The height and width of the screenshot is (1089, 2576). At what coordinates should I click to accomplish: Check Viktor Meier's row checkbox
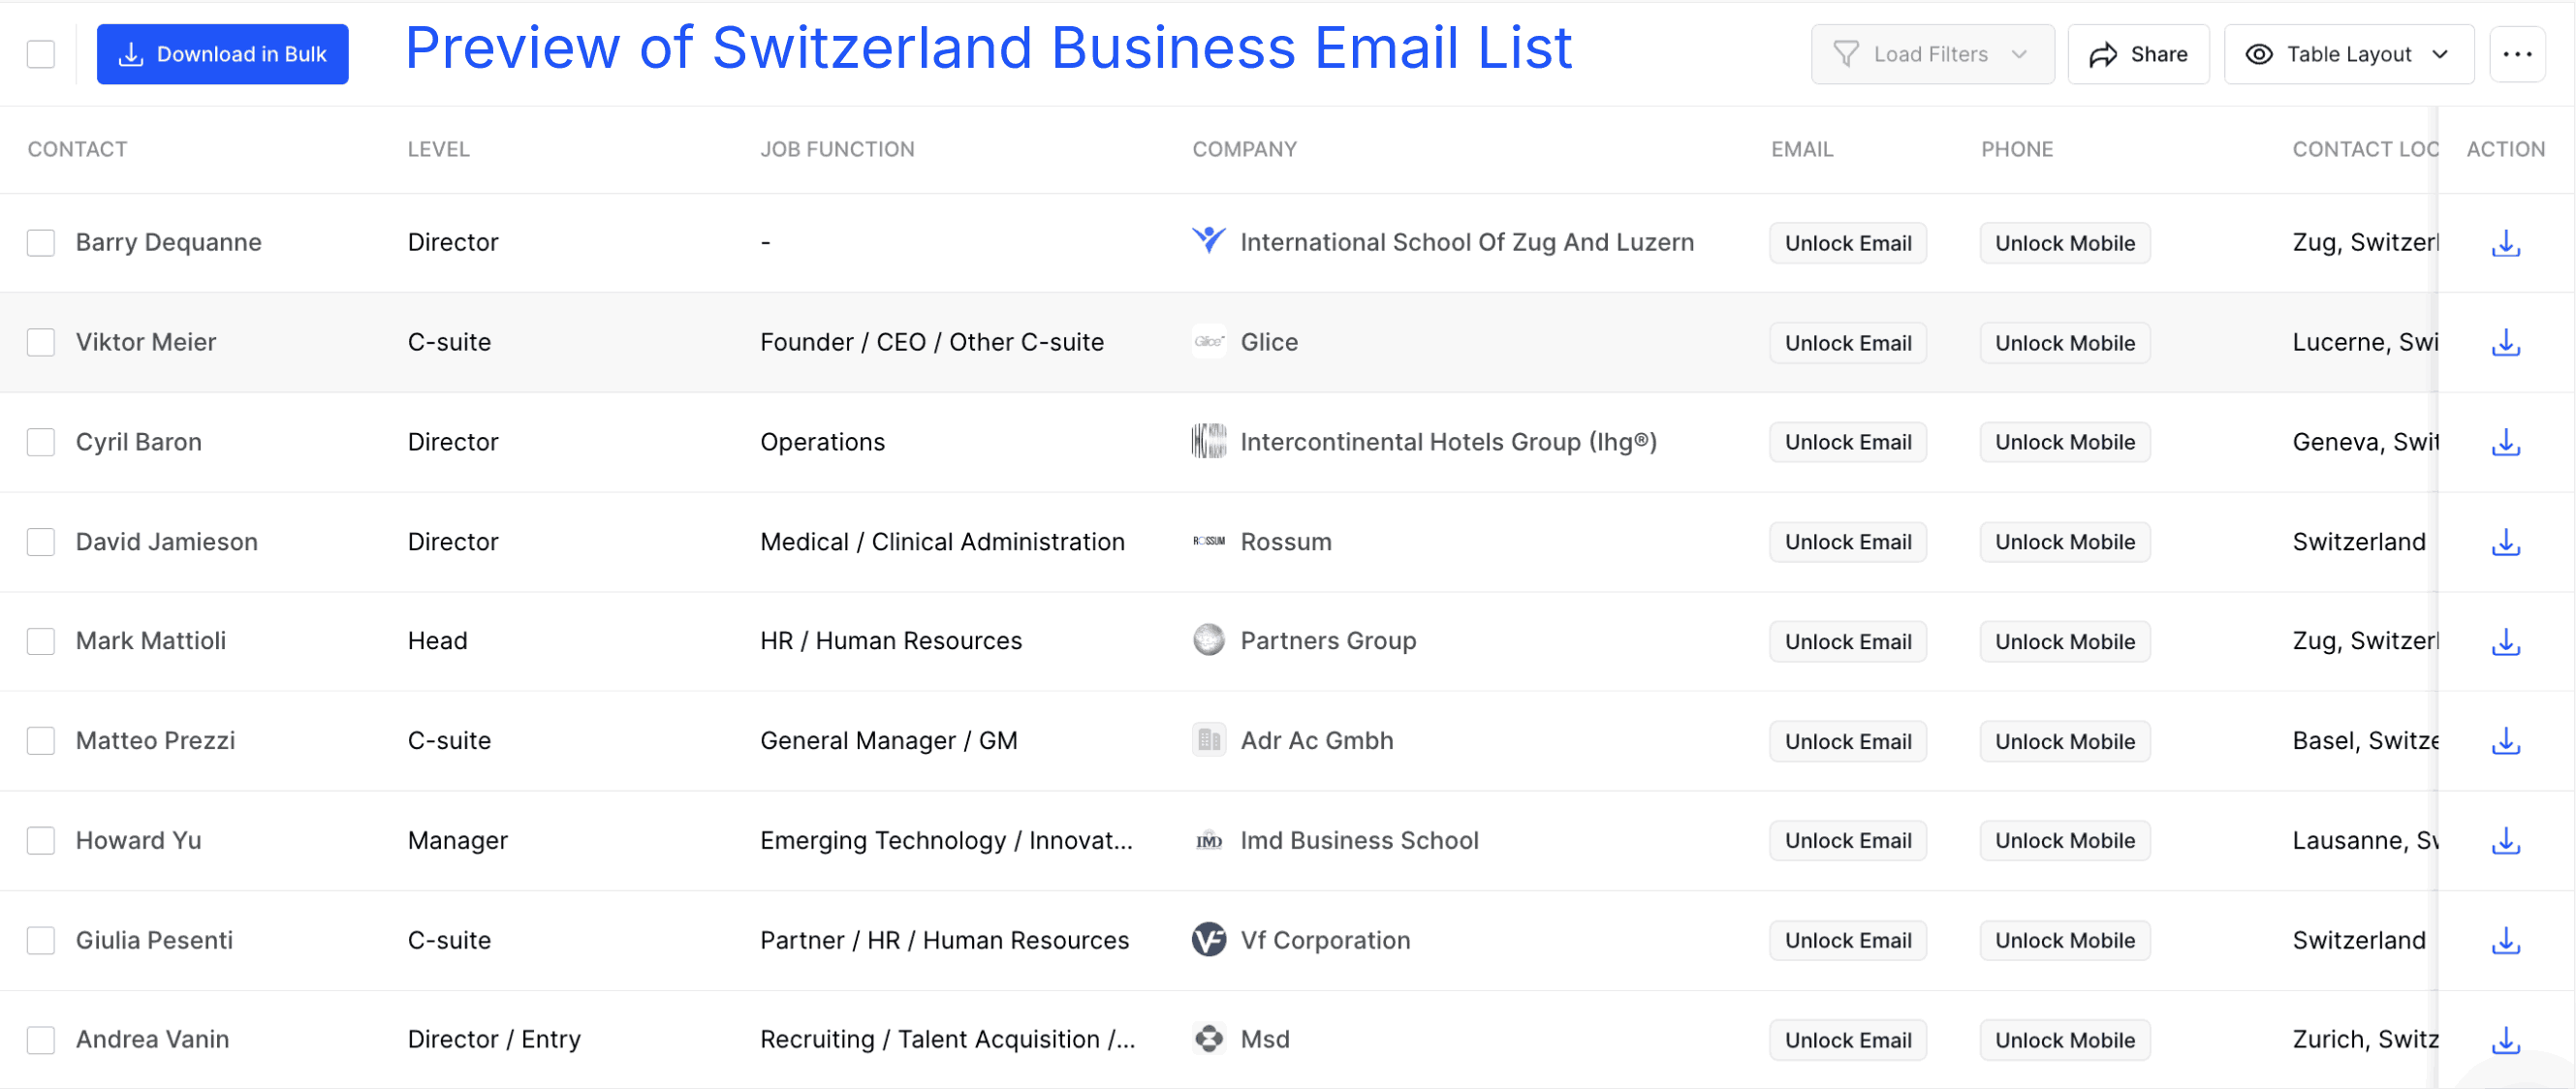tap(40, 342)
